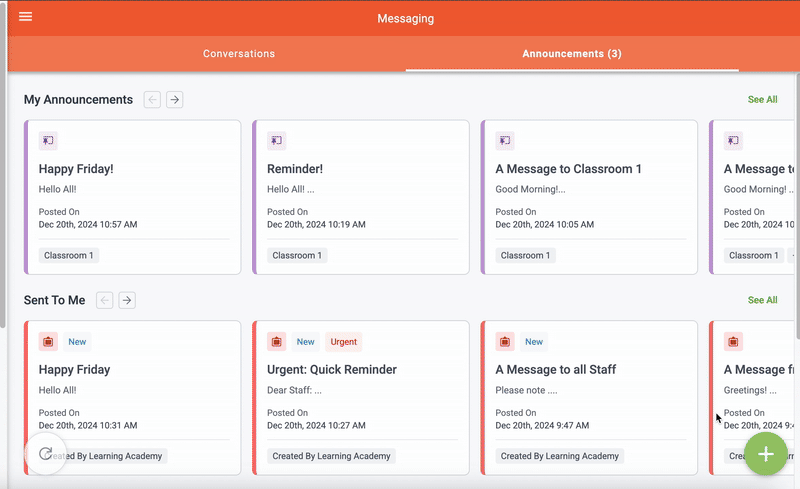800x489 pixels.
Task: Go to next My Announcements cards
Action: (174, 100)
